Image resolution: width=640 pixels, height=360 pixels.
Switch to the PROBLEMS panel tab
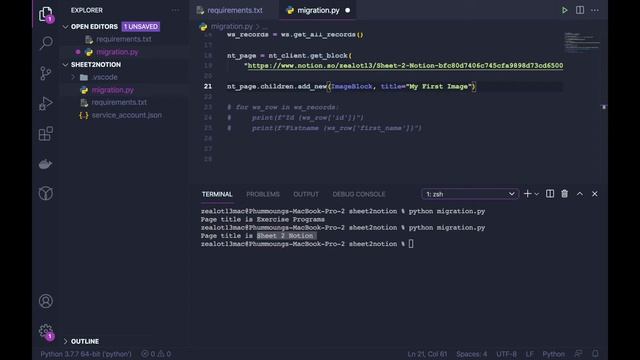263,194
